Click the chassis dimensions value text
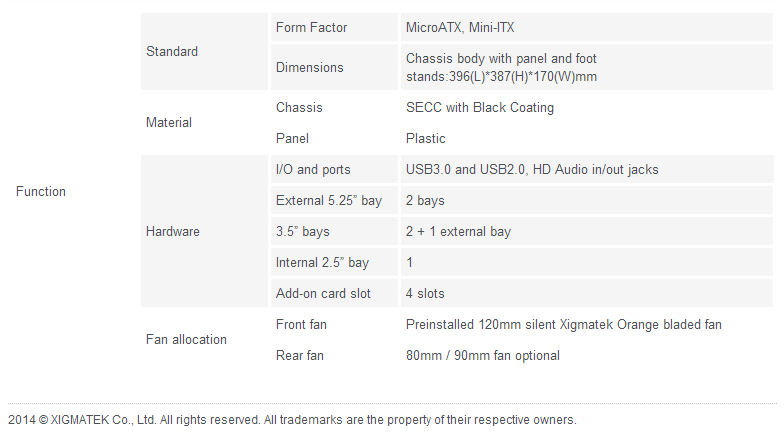 coord(502,67)
